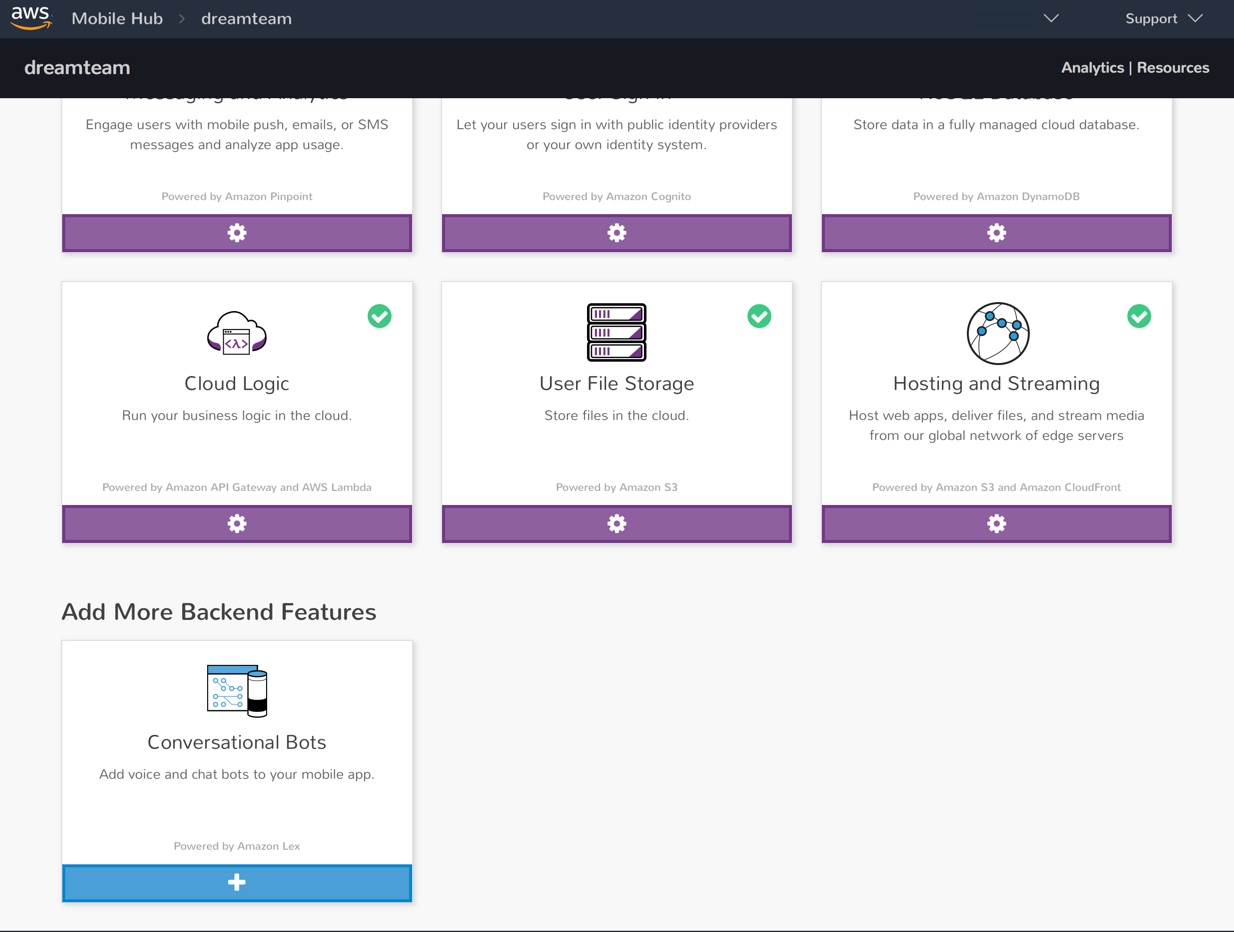Click 'Store files in the cloud.' description
The height and width of the screenshot is (932, 1234).
(x=617, y=415)
